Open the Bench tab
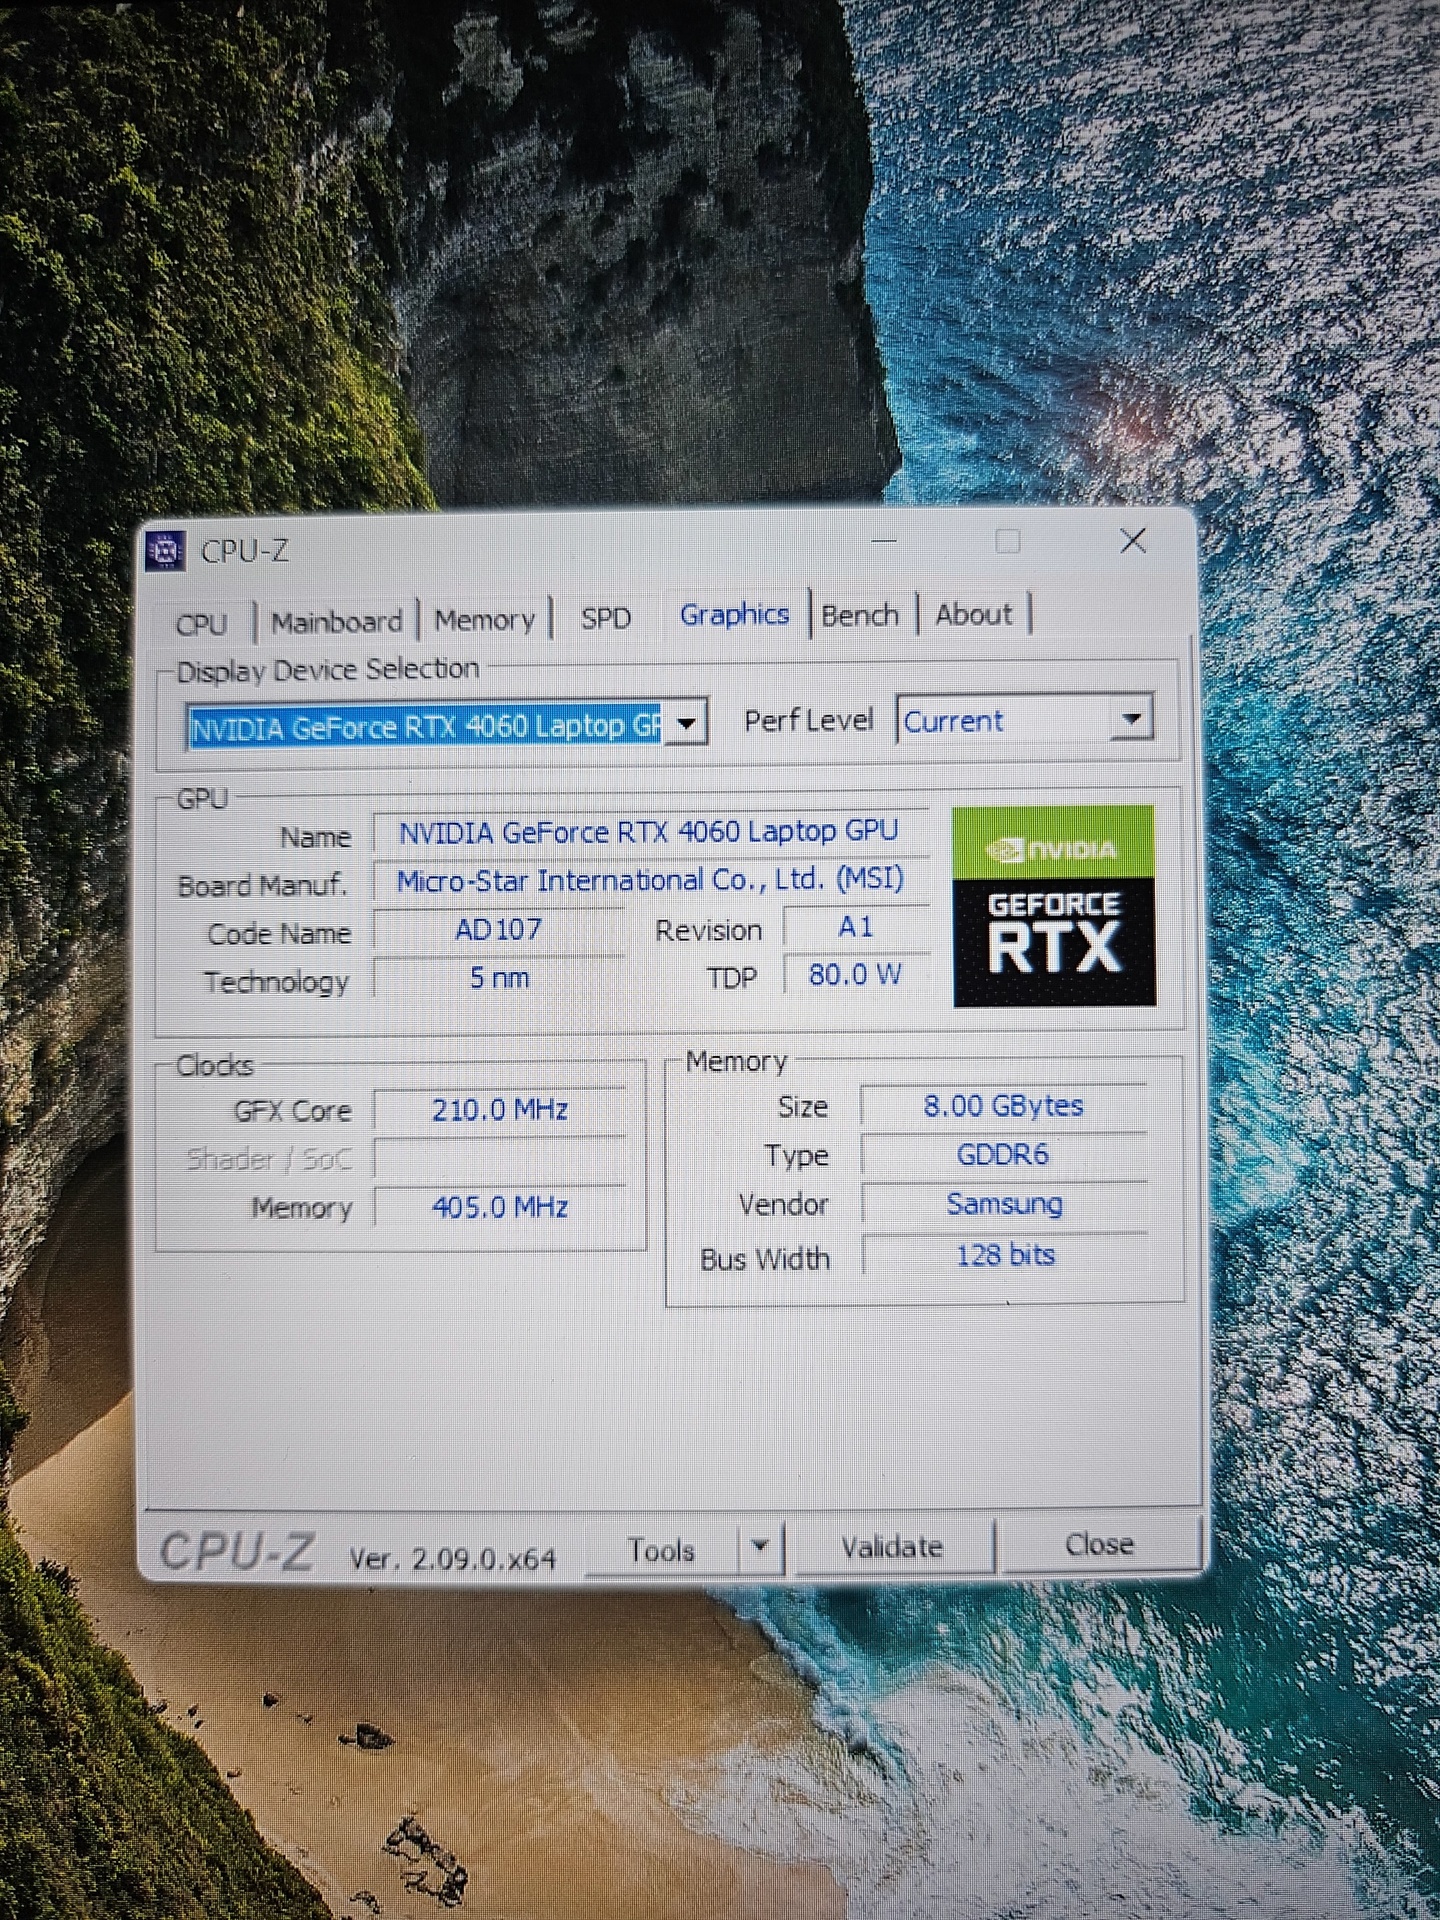Viewport: 1440px width, 1920px height. (860, 615)
